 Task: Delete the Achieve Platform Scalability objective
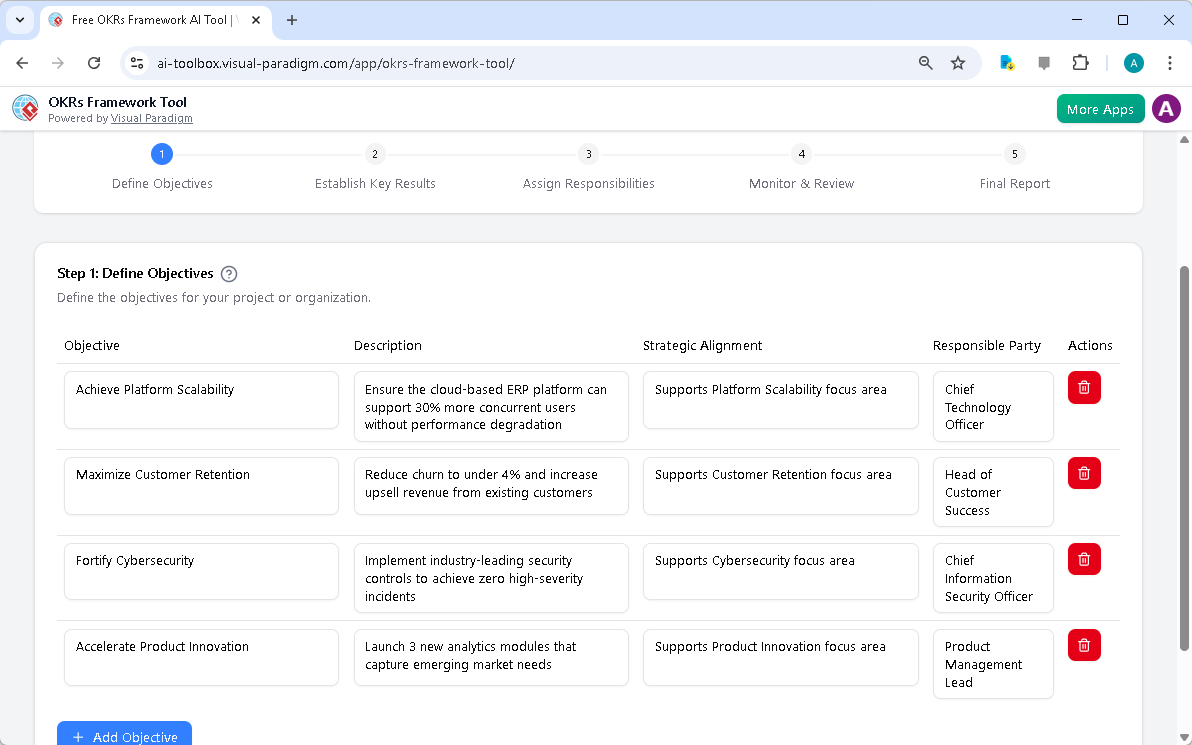point(1084,387)
